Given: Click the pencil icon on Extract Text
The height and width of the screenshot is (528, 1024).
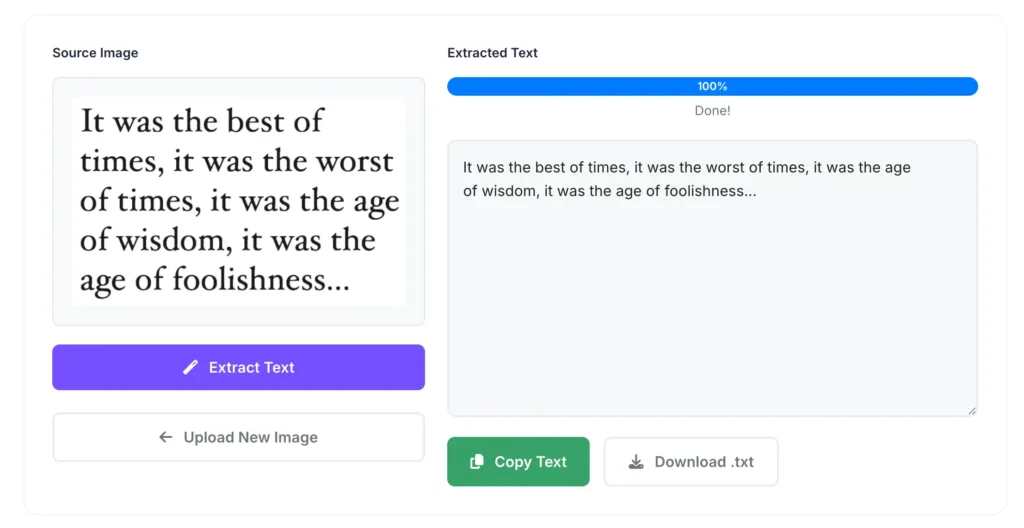Looking at the screenshot, I should (191, 367).
